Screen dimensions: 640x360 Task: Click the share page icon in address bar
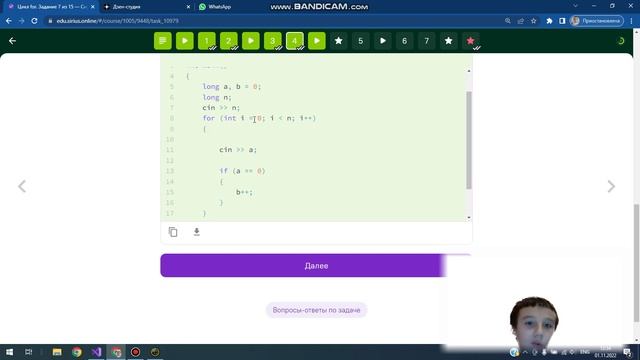(x=520, y=21)
